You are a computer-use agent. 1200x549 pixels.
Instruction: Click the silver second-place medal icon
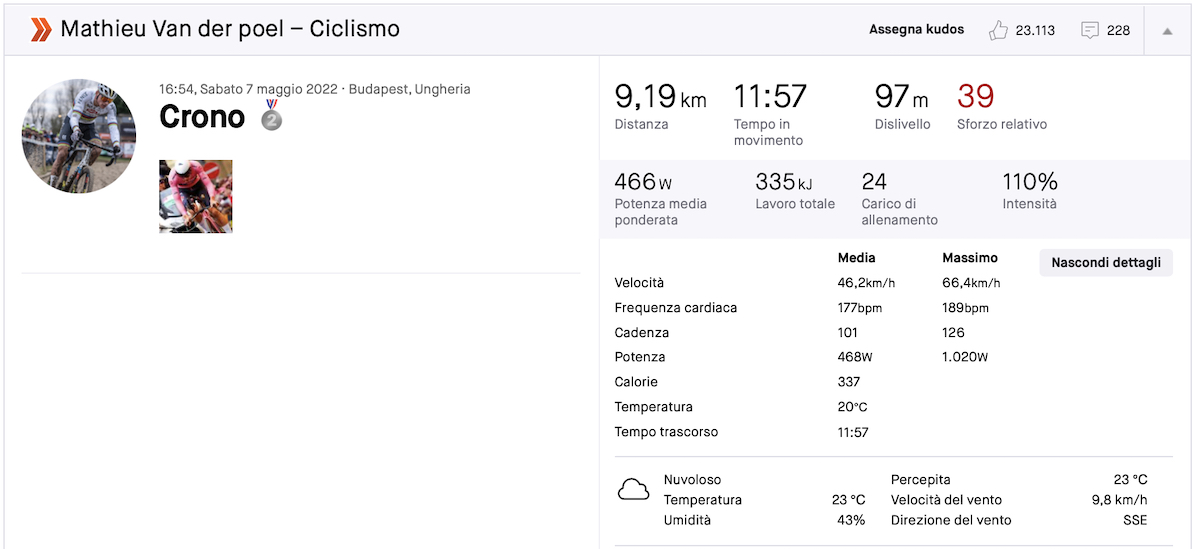tap(272, 116)
